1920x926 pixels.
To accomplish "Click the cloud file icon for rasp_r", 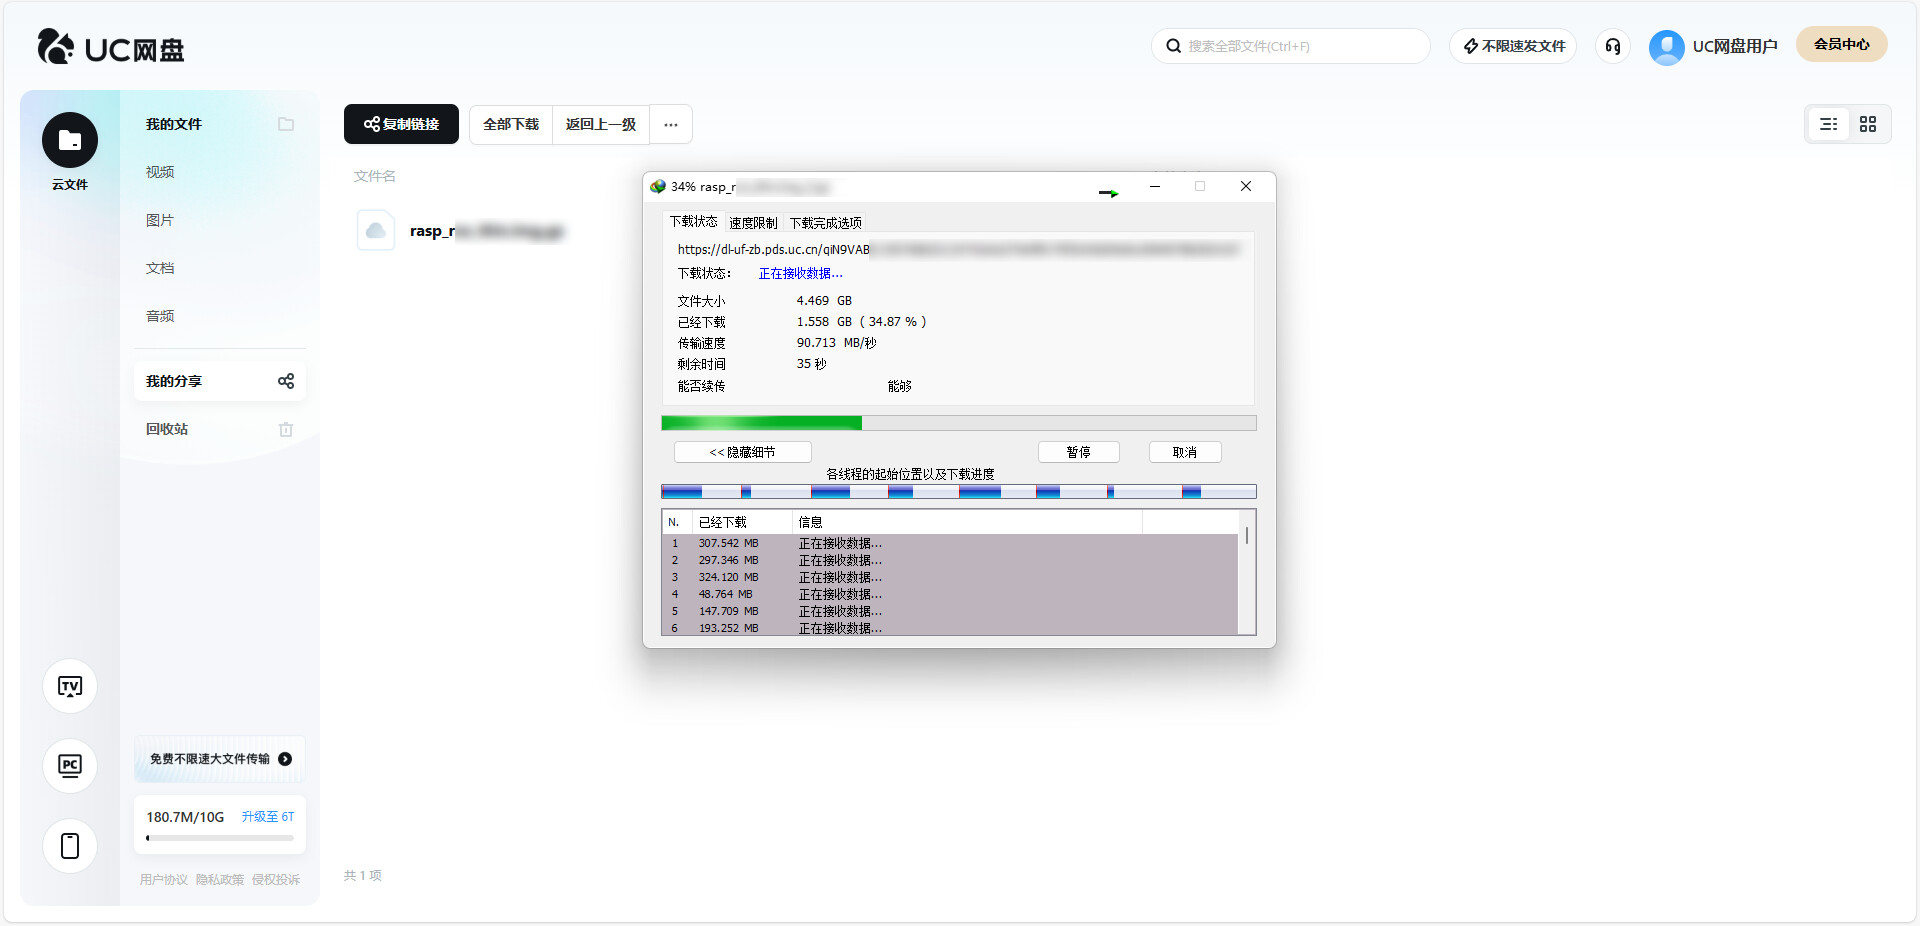I will 376,231.
